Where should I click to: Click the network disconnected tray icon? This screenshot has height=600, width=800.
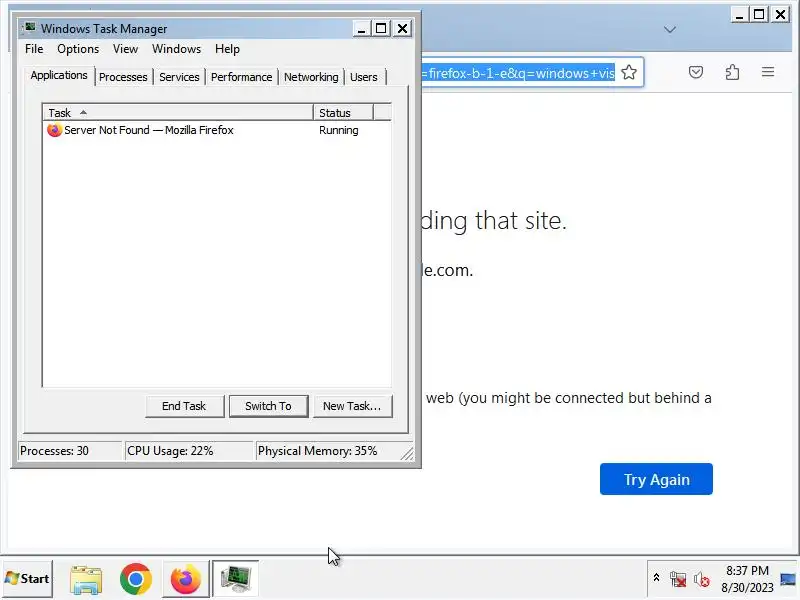tap(678, 579)
